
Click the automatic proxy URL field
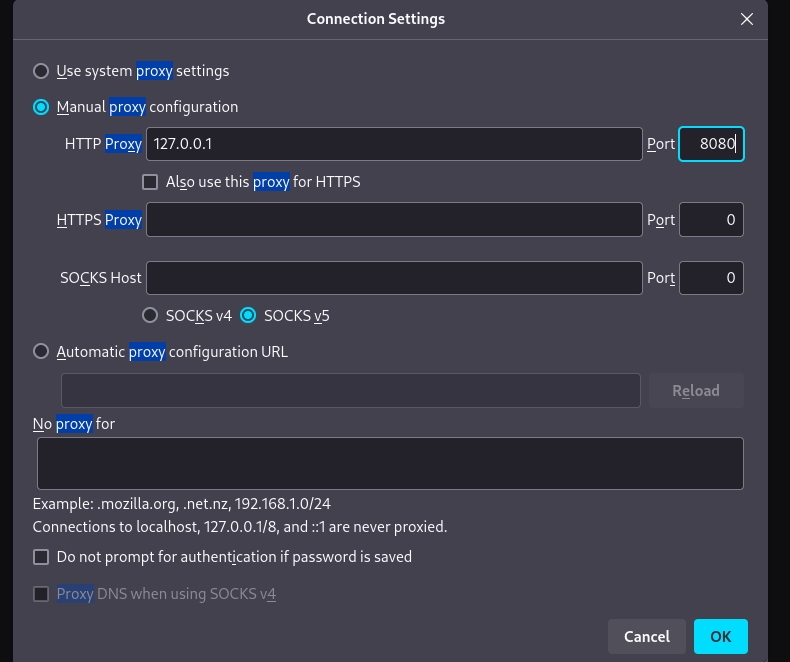pyautogui.click(x=351, y=390)
